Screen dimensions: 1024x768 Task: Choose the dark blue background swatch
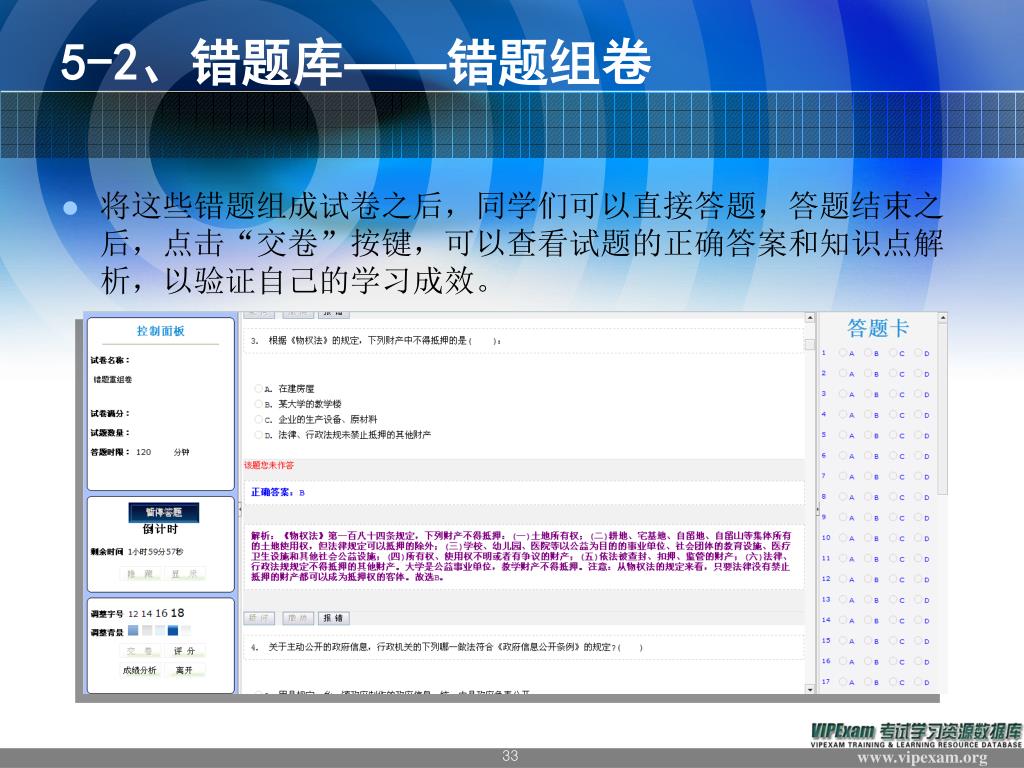pyautogui.click(x=173, y=630)
